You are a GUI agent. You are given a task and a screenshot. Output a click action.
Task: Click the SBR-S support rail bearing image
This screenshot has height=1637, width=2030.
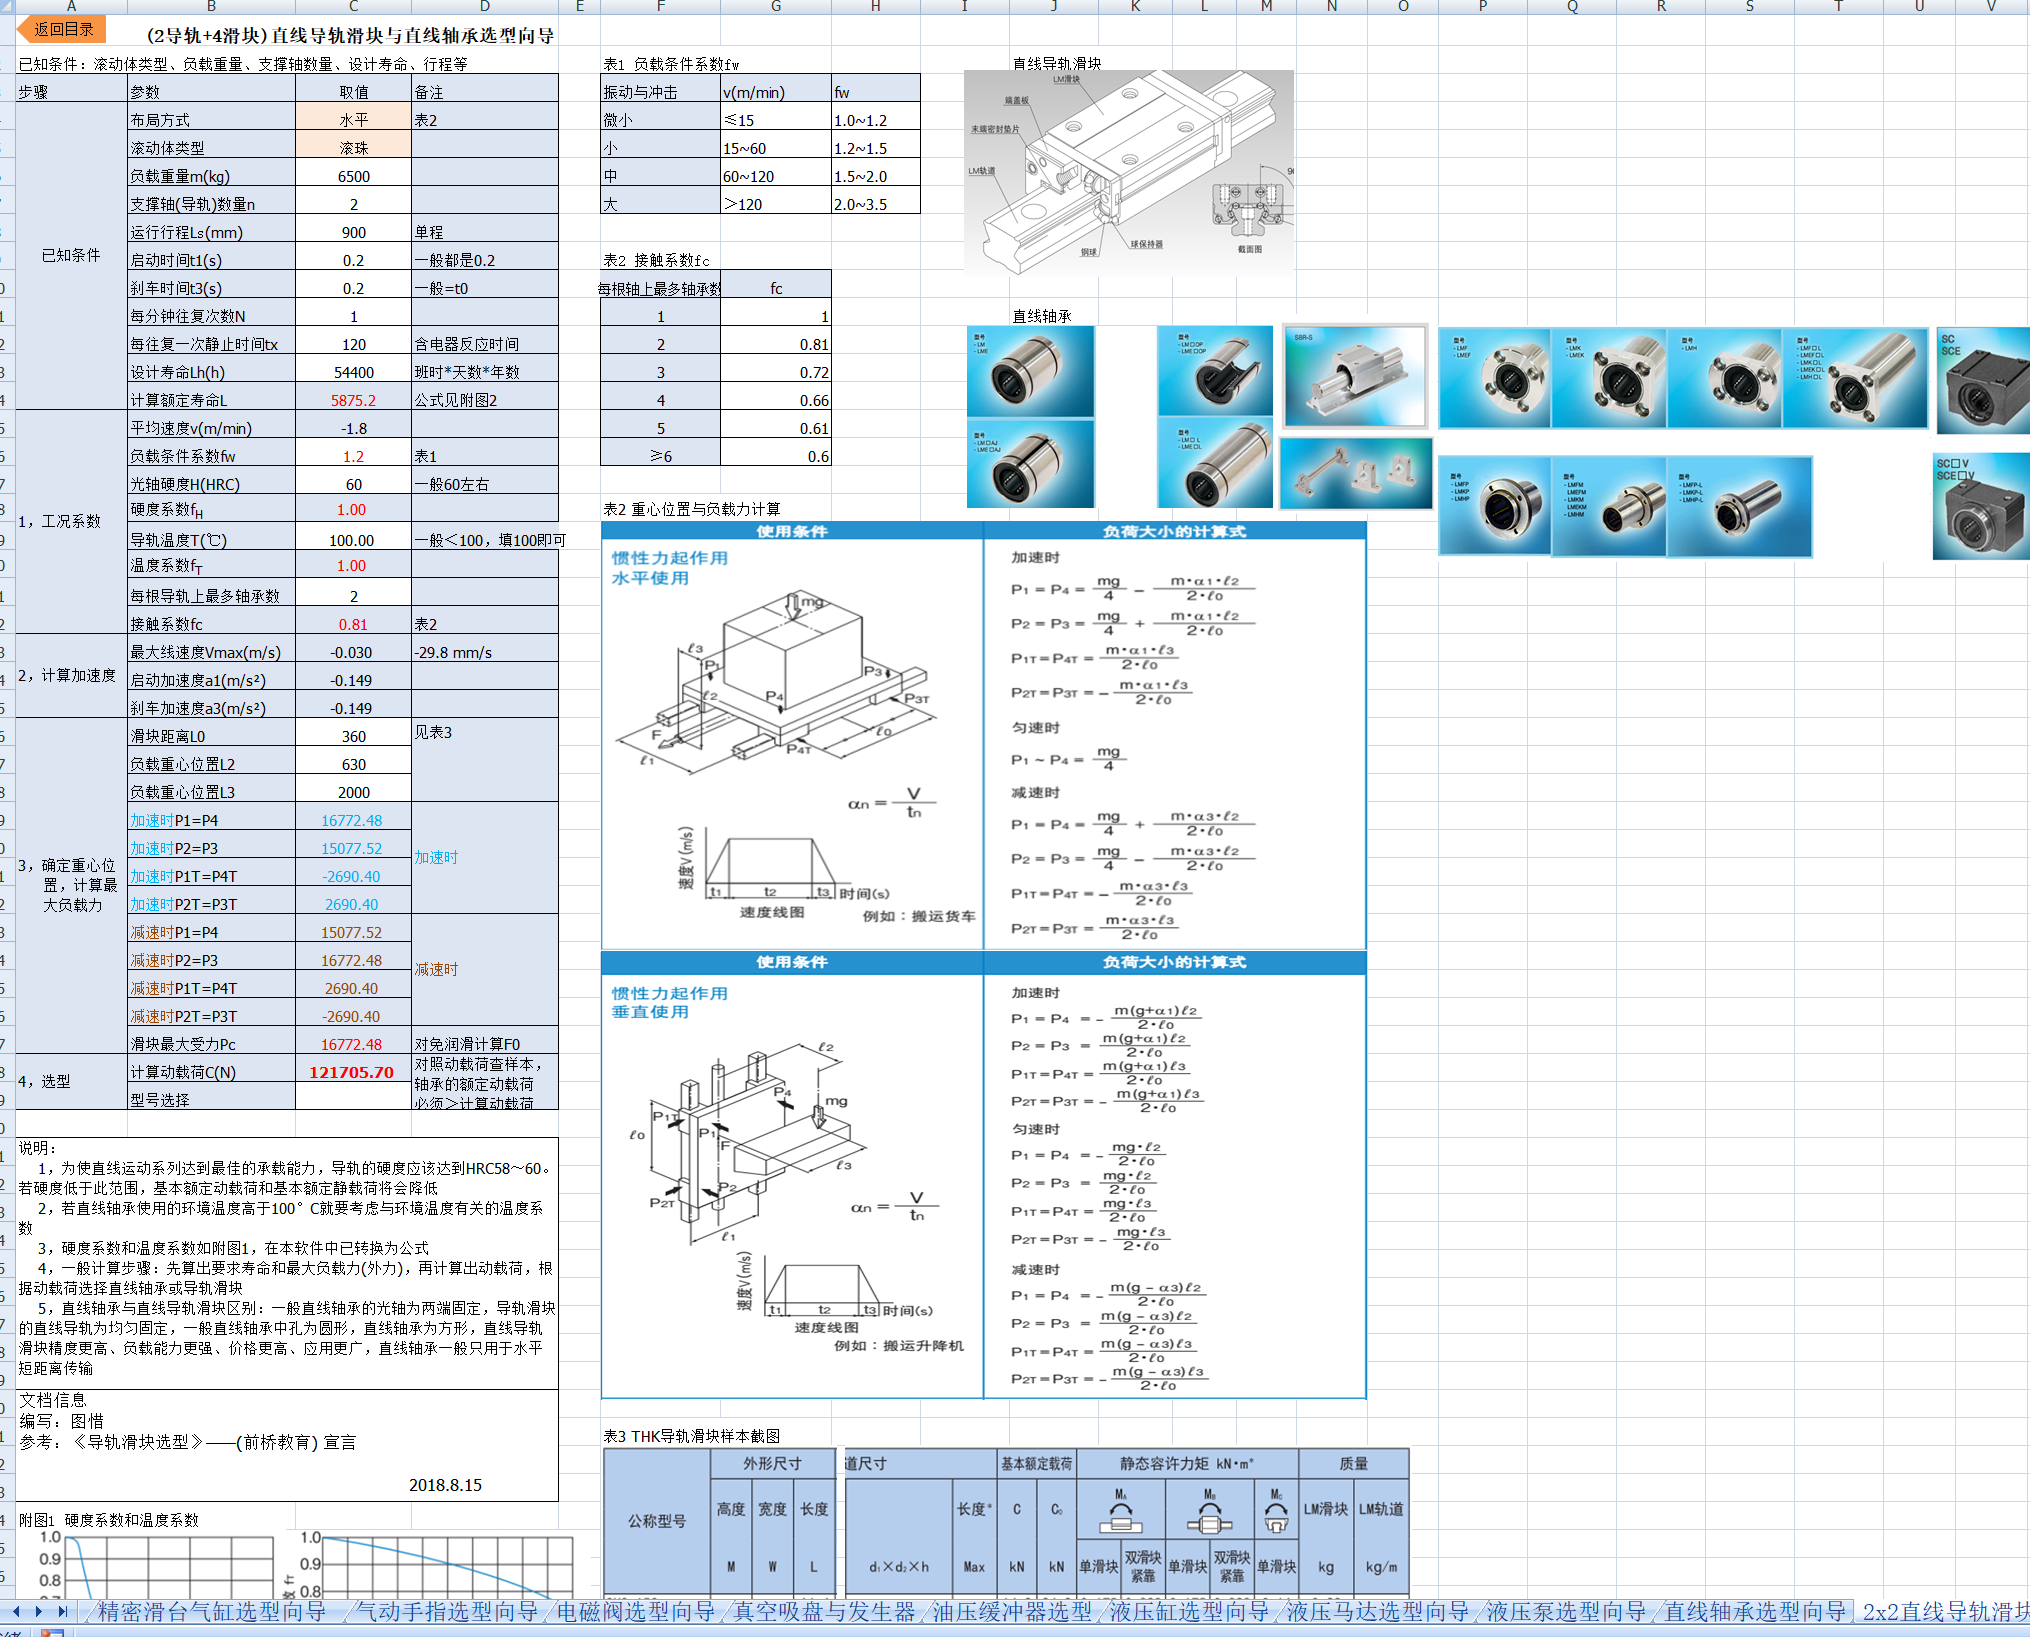pos(1354,376)
